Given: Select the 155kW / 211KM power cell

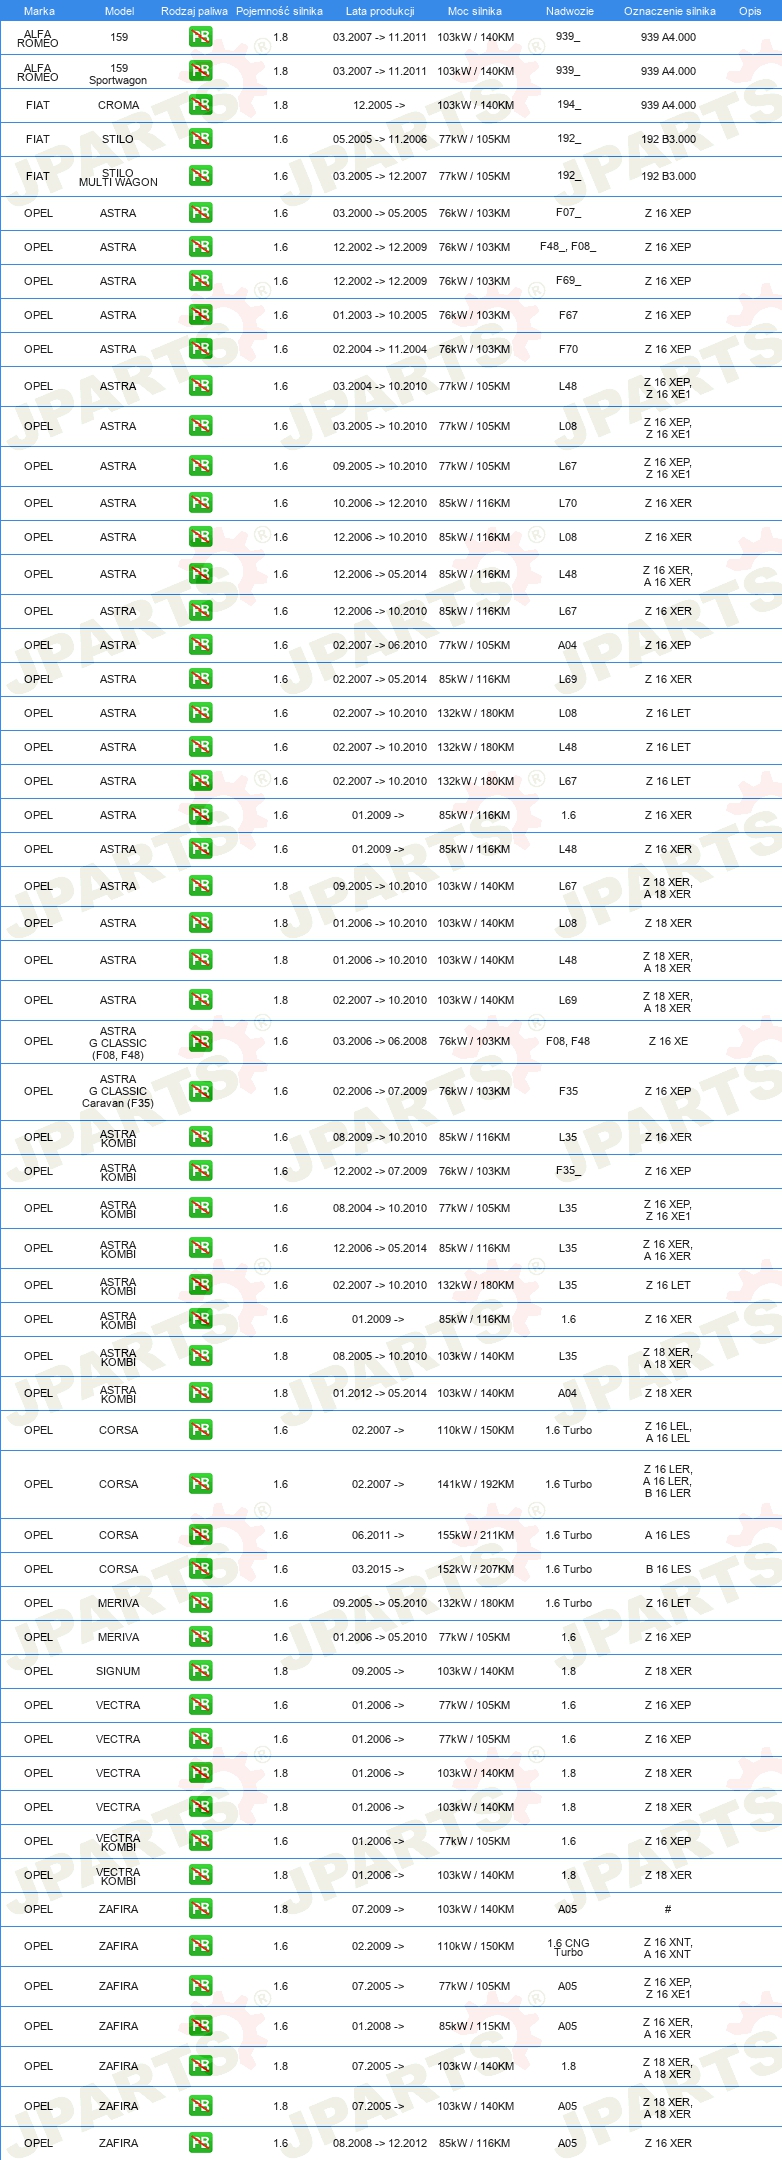Looking at the screenshot, I should pyautogui.click(x=476, y=1535).
